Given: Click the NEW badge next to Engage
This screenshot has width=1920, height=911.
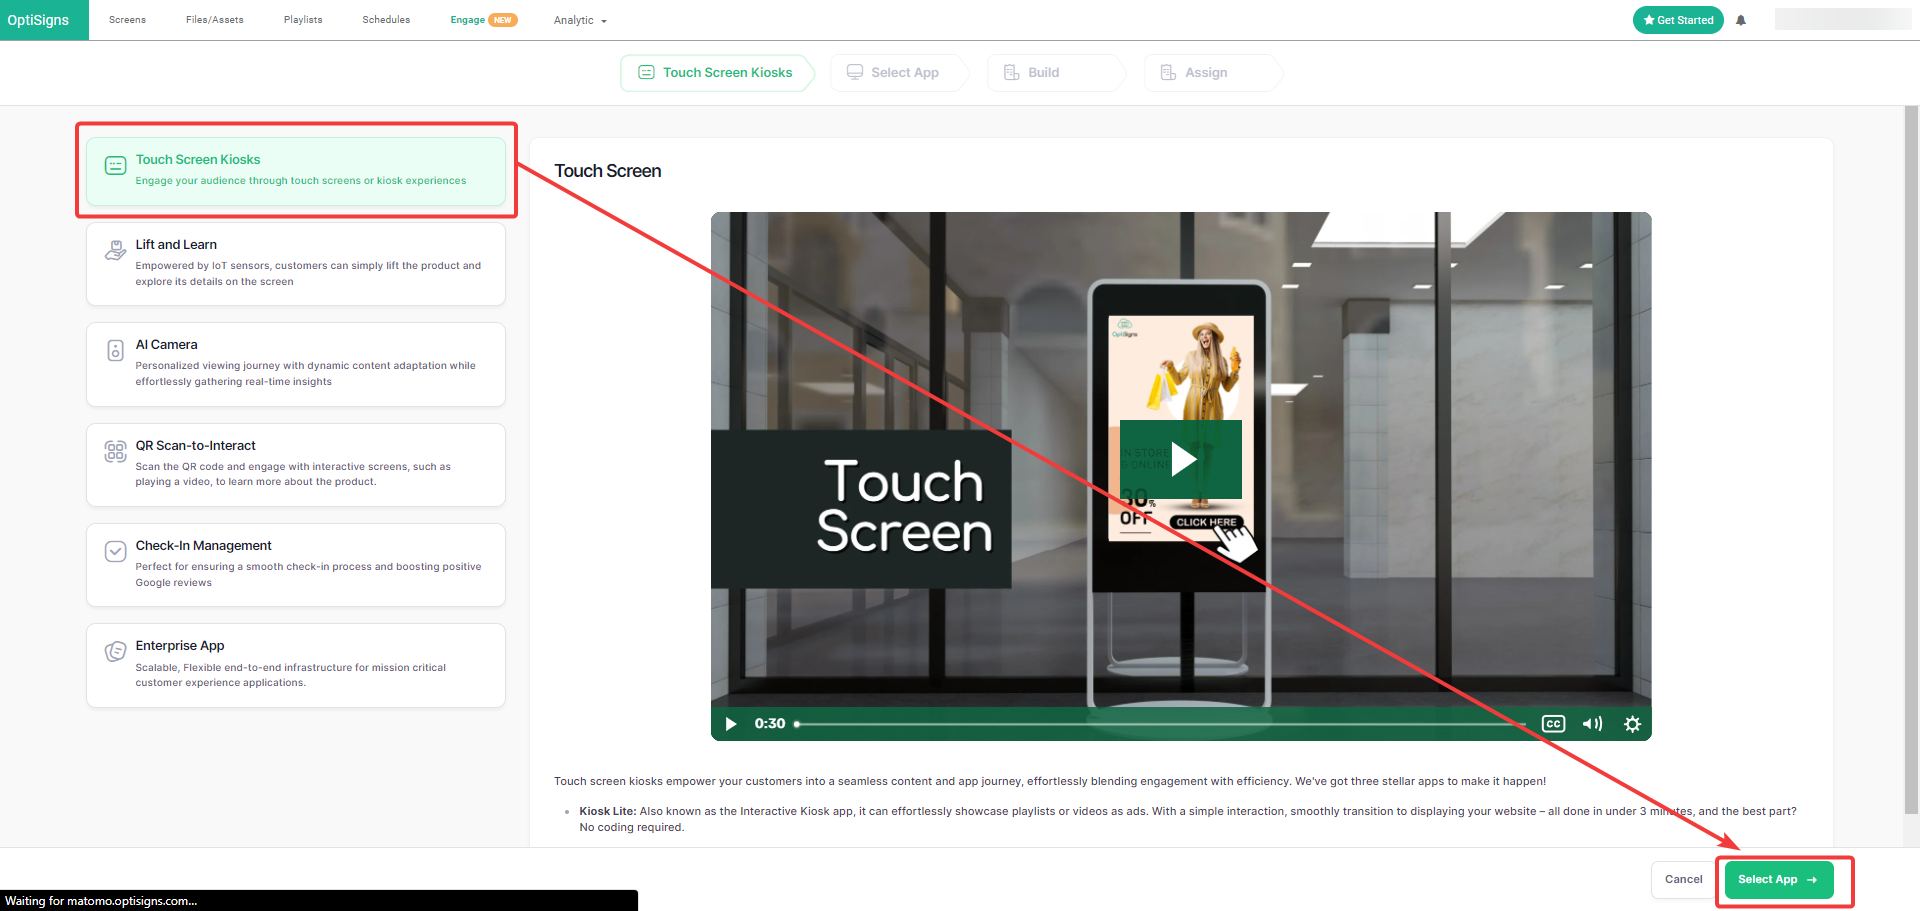Looking at the screenshot, I should click(503, 20).
